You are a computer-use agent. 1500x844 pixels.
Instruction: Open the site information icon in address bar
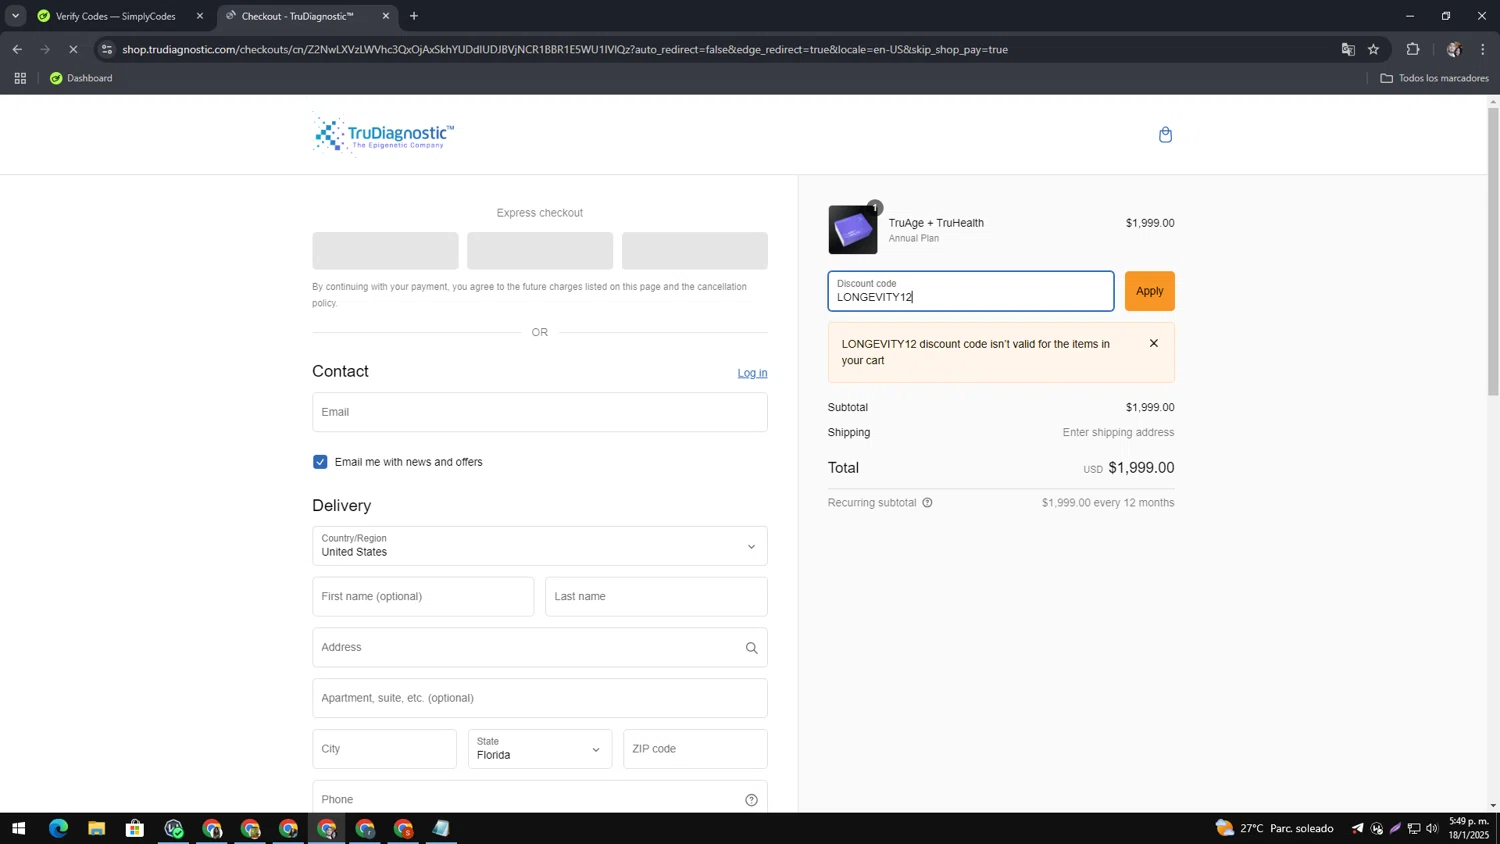(x=107, y=49)
